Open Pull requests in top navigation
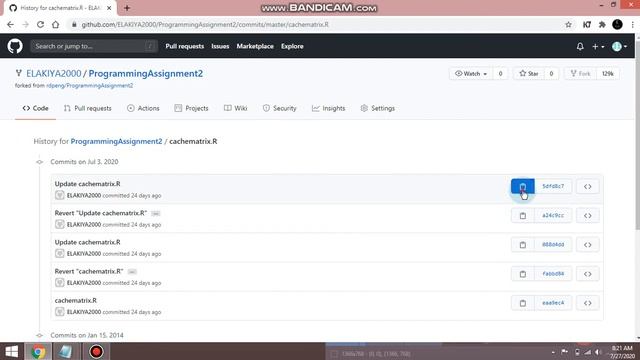640x360 pixels. pyautogui.click(x=184, y=47)
